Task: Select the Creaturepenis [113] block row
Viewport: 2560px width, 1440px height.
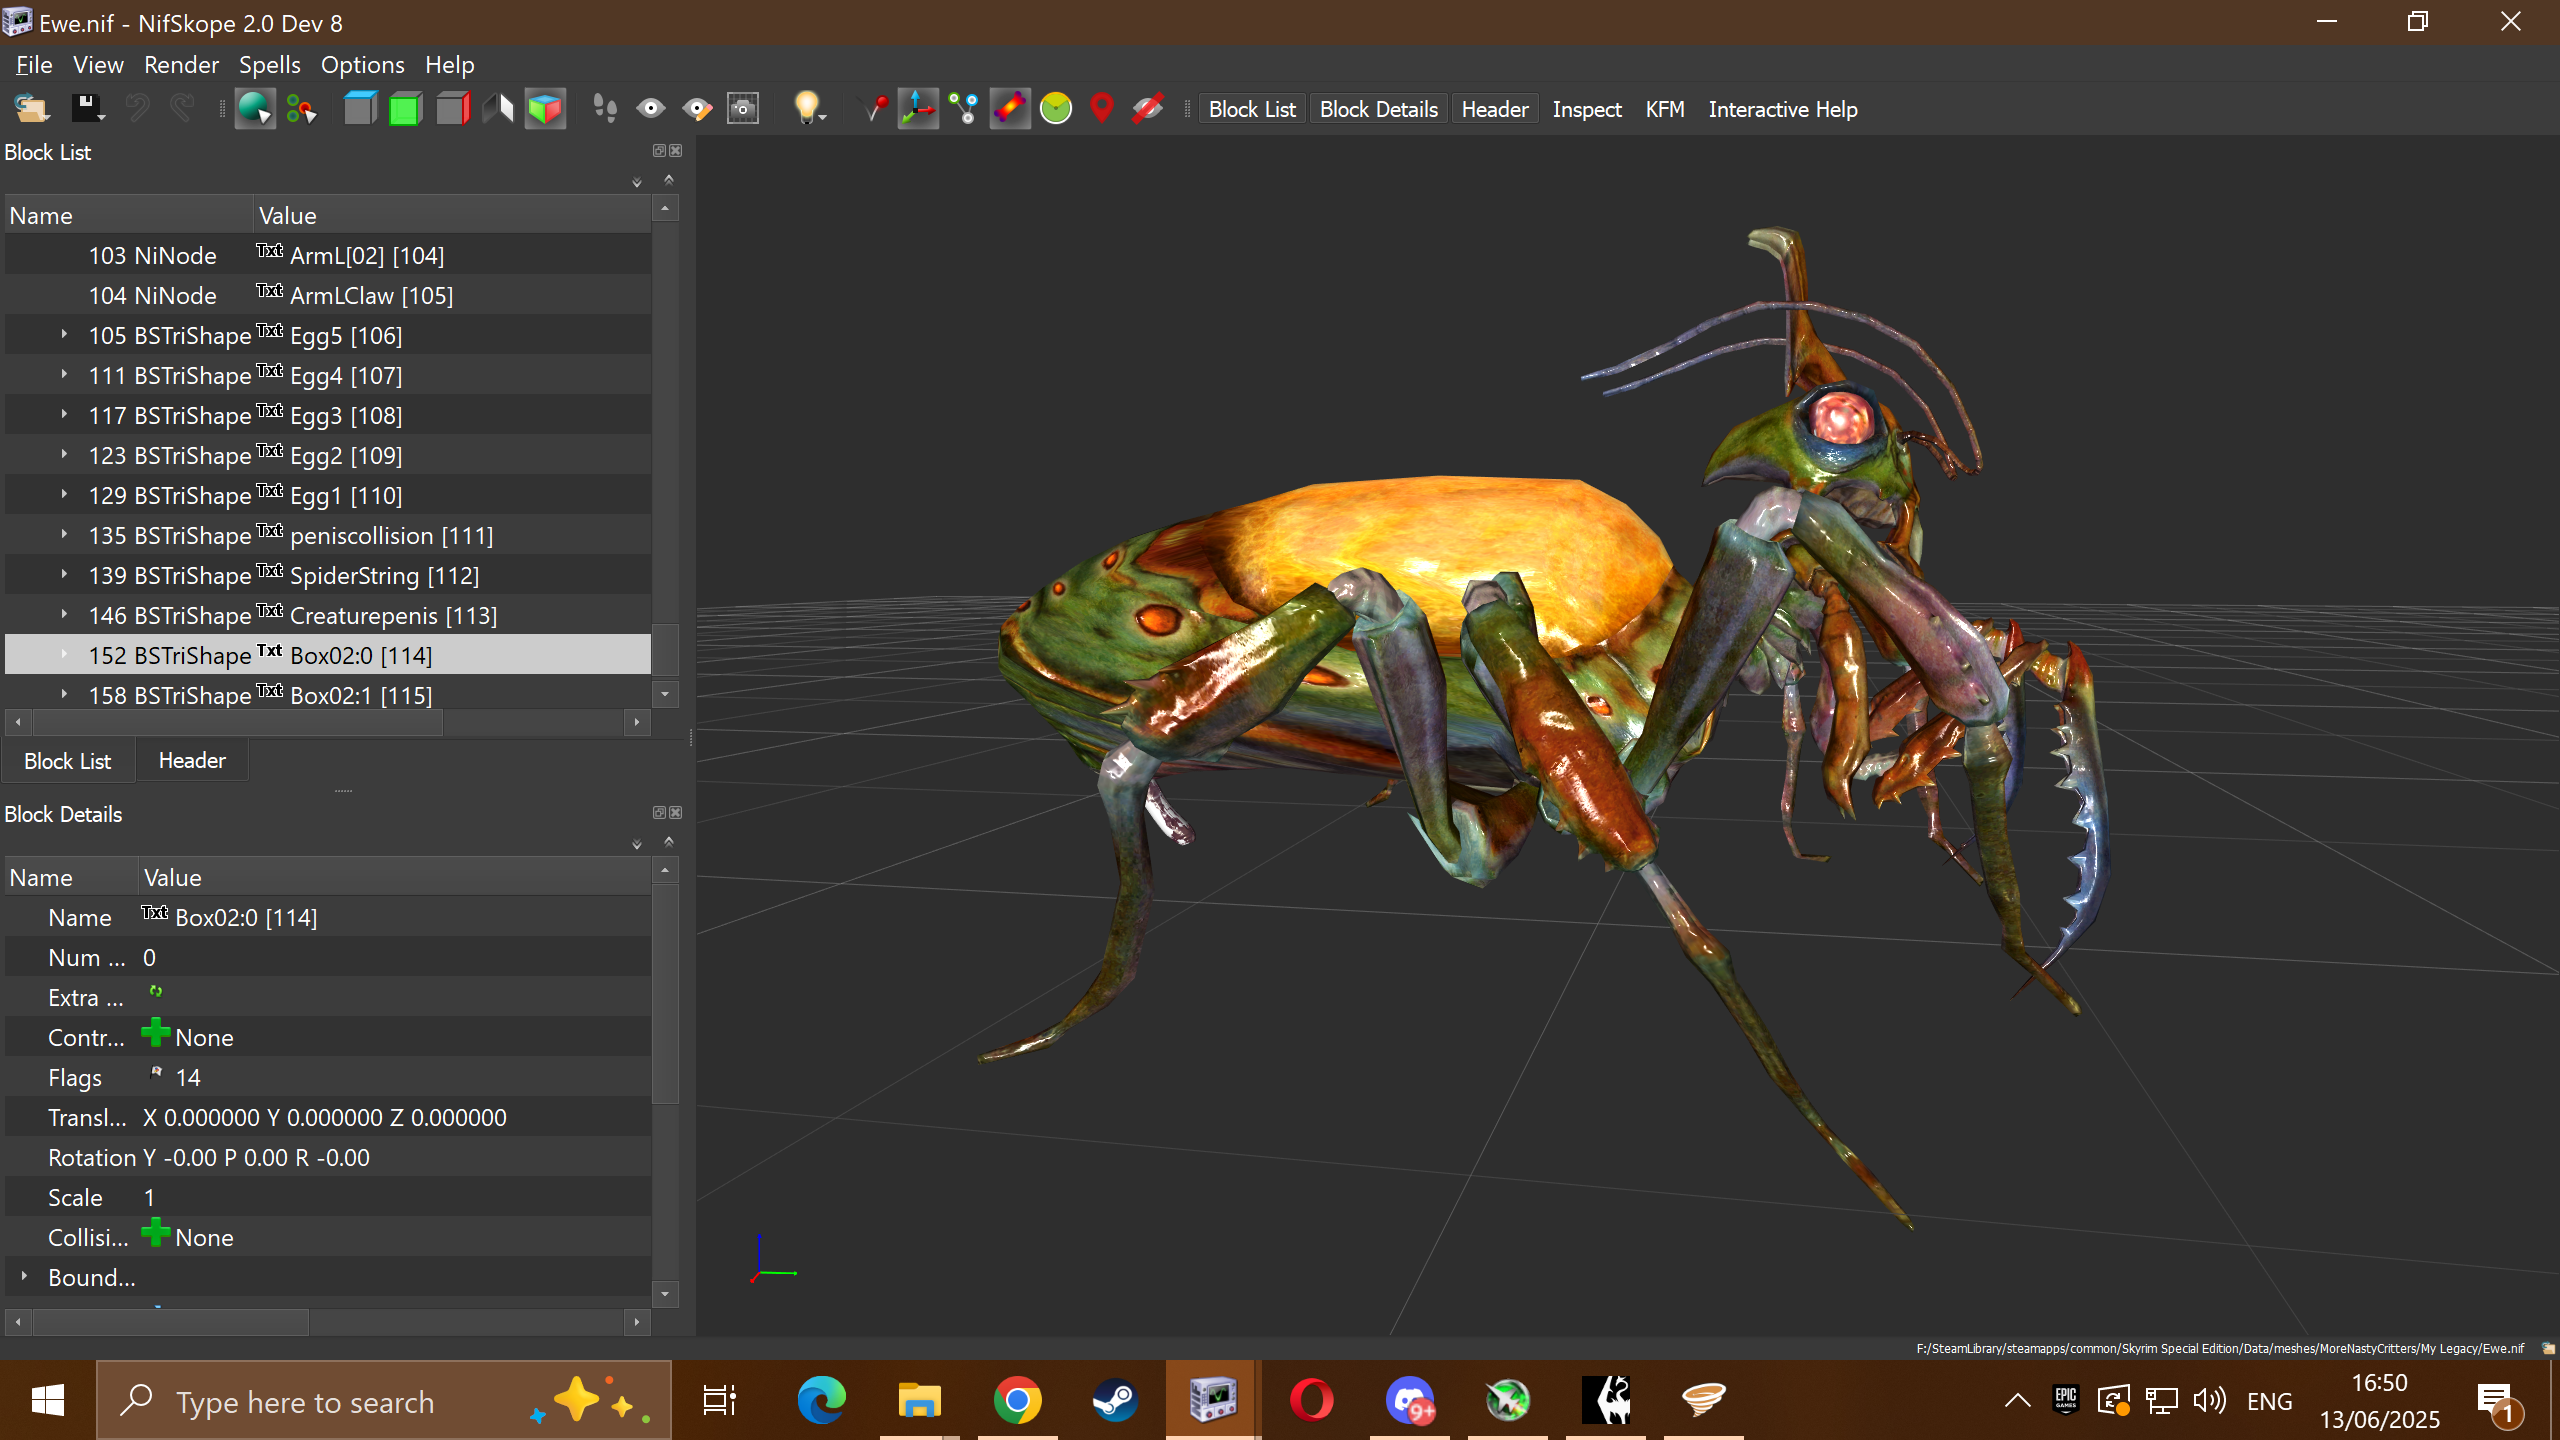Action: (392, 615)
